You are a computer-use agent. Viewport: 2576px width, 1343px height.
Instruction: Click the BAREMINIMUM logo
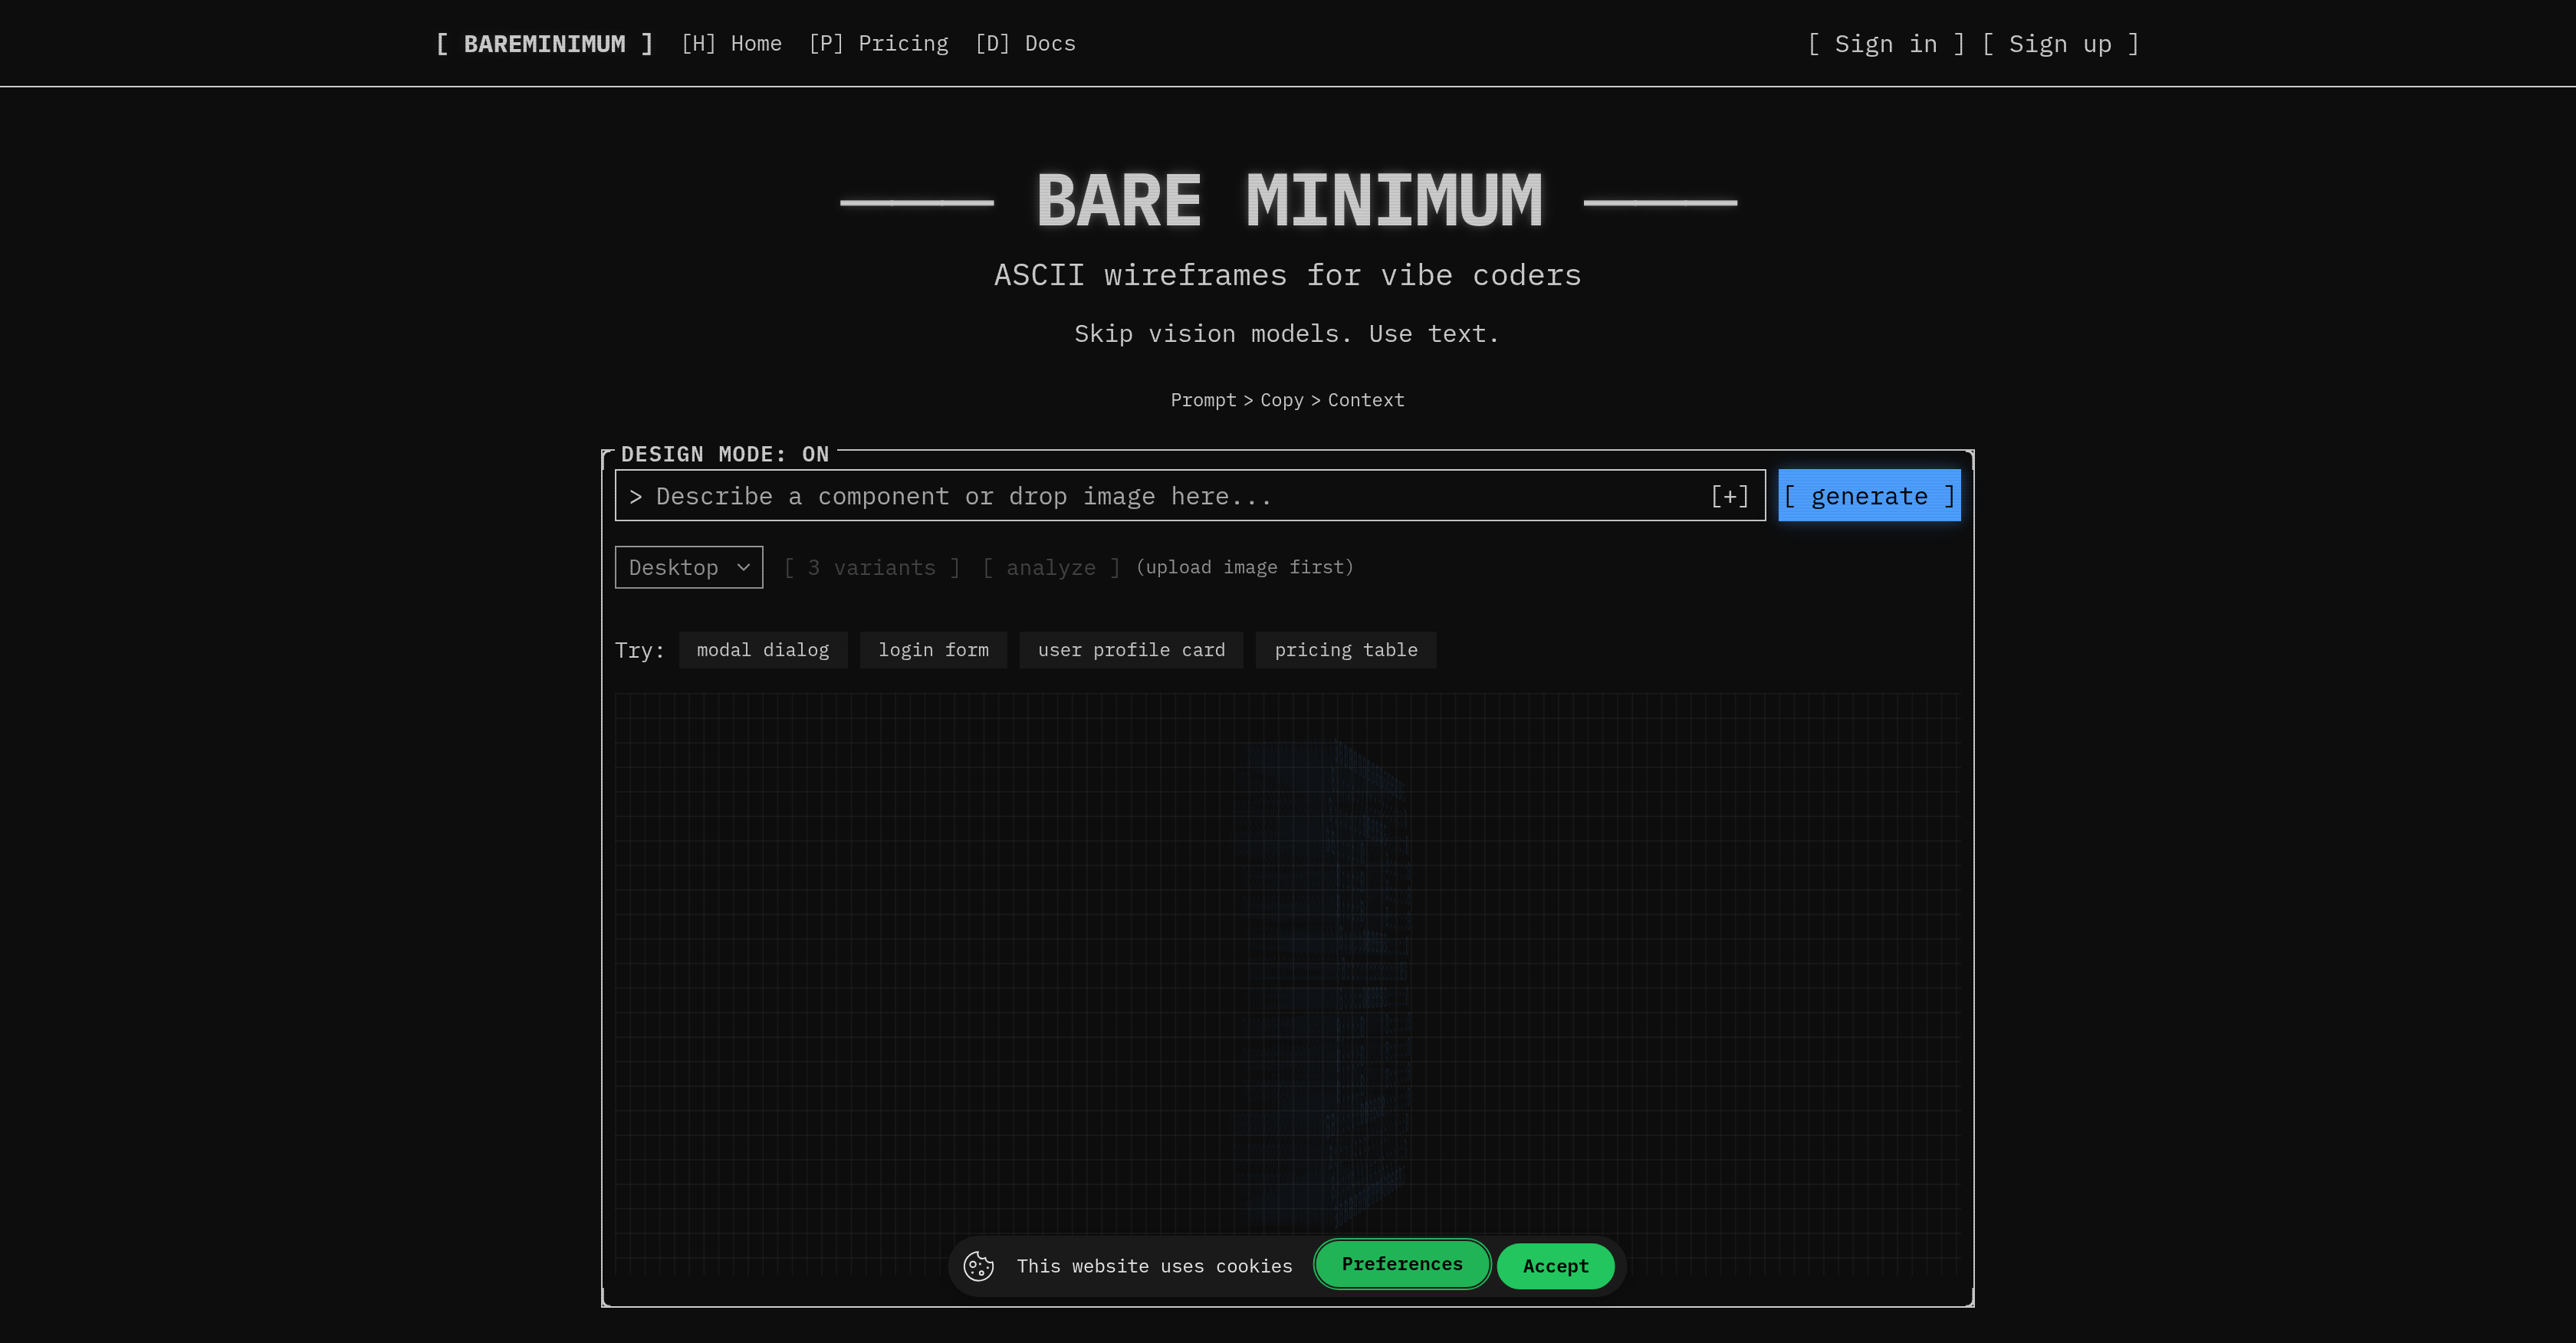(x=543, y=43)
